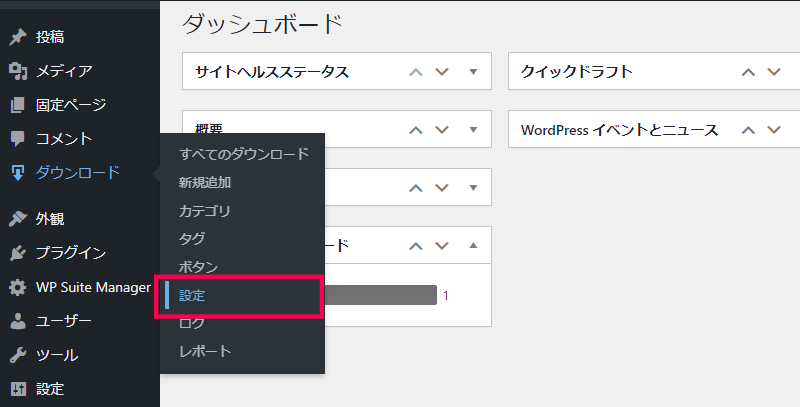Move サイトヘルスステータス widget down

pos(442,72)
